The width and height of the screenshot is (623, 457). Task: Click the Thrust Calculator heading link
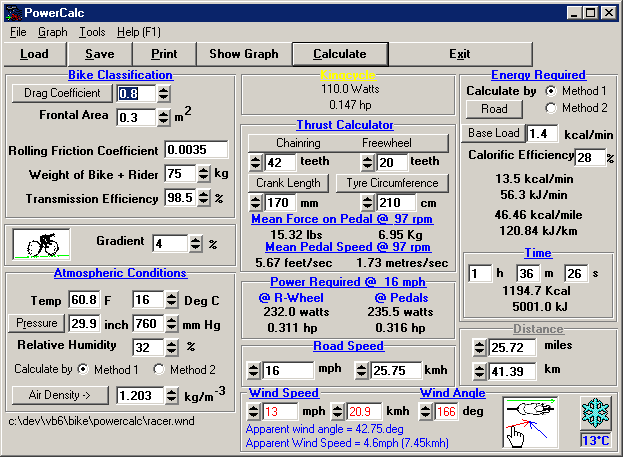pyautogui.click(x=345, y=125)
